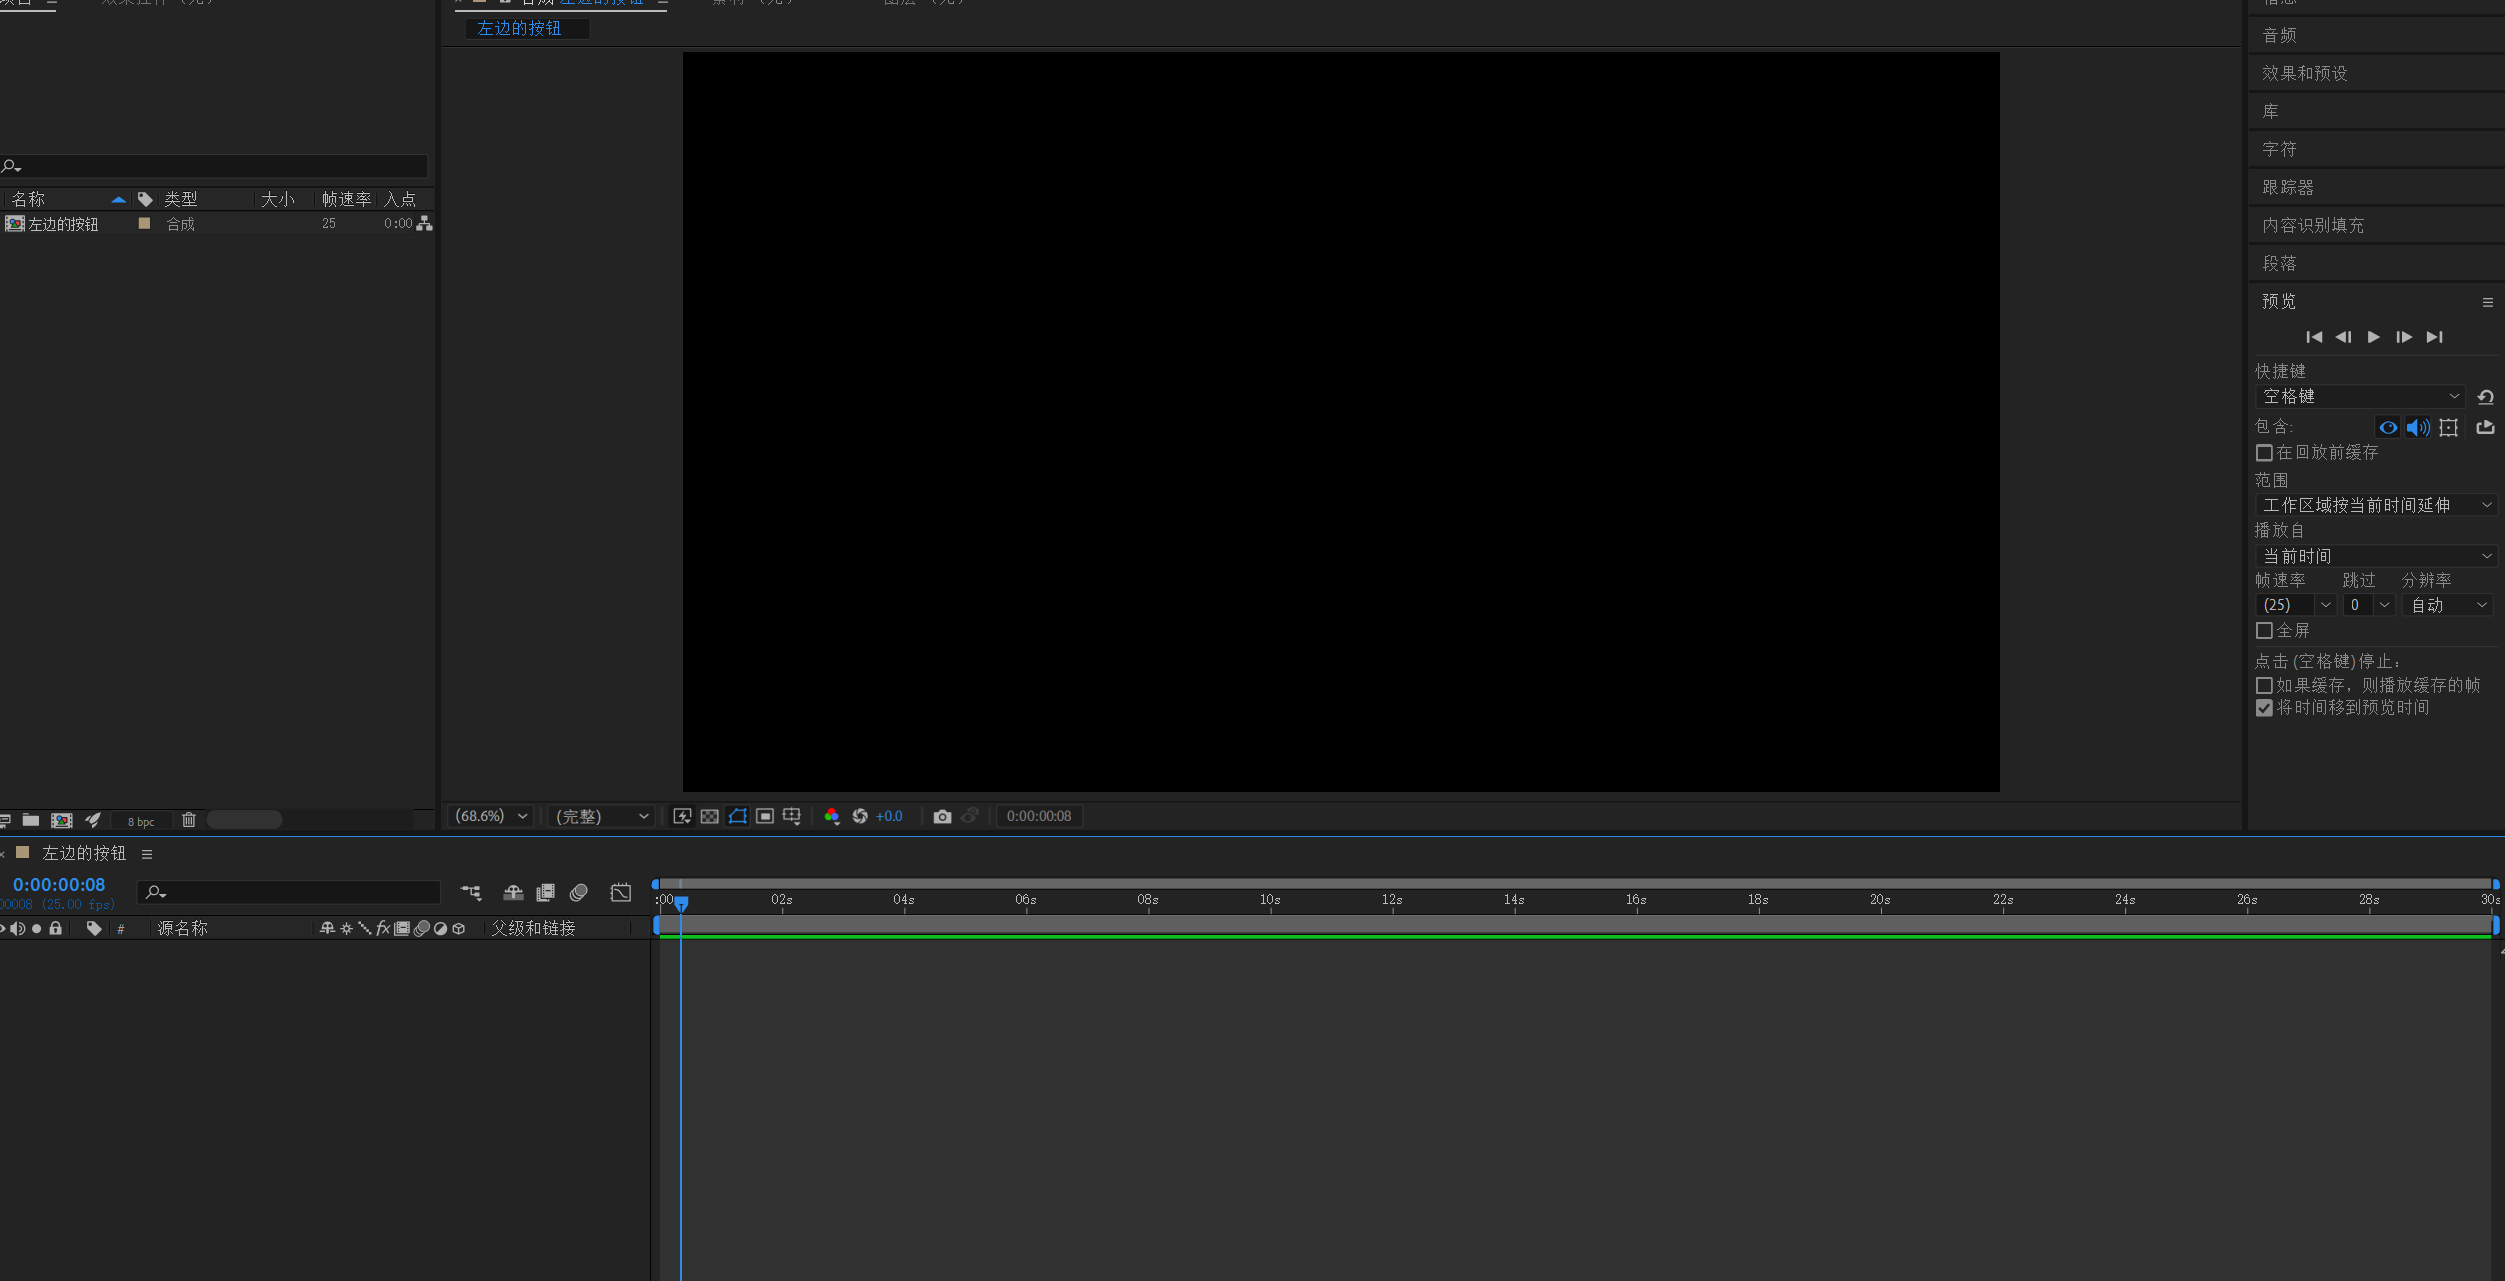Open preview shortcut spacebar dropdown

[2359, 397]
